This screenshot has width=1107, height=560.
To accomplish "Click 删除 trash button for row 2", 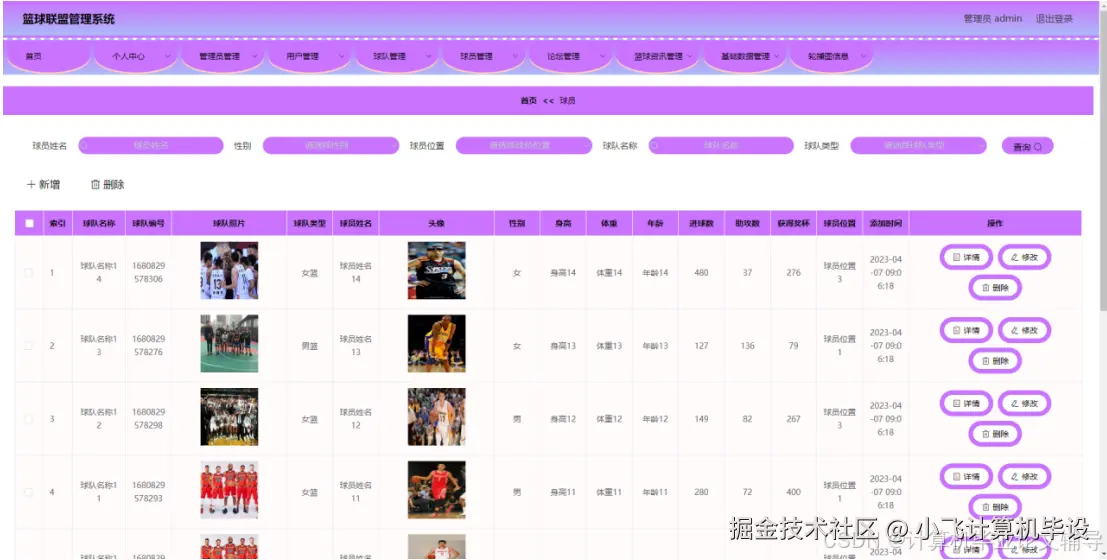I will pos(995,361).
